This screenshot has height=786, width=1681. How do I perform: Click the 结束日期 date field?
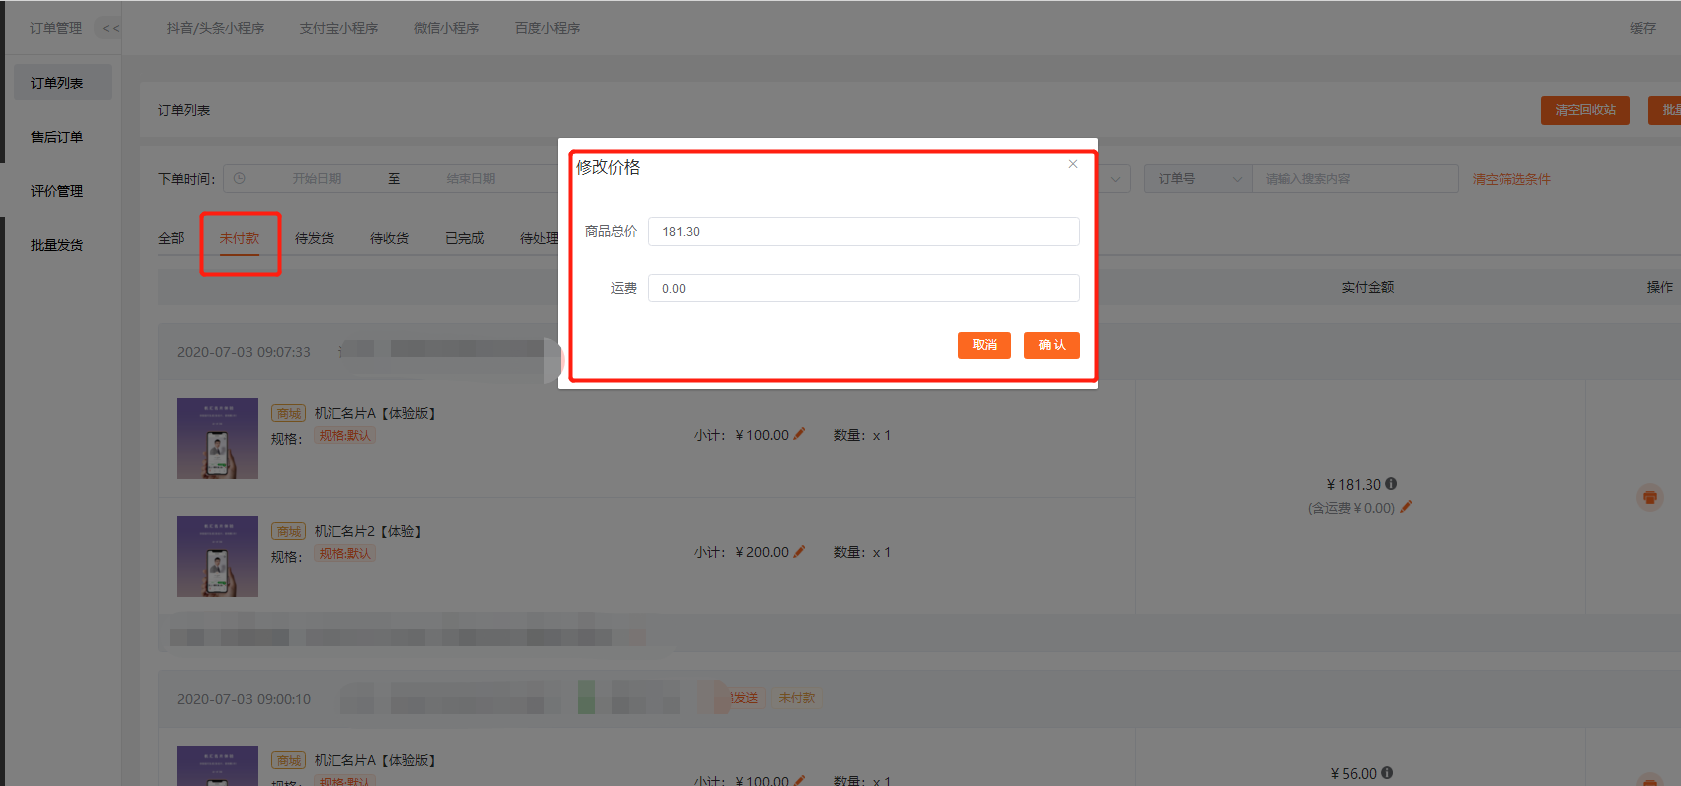click(470, 178)
